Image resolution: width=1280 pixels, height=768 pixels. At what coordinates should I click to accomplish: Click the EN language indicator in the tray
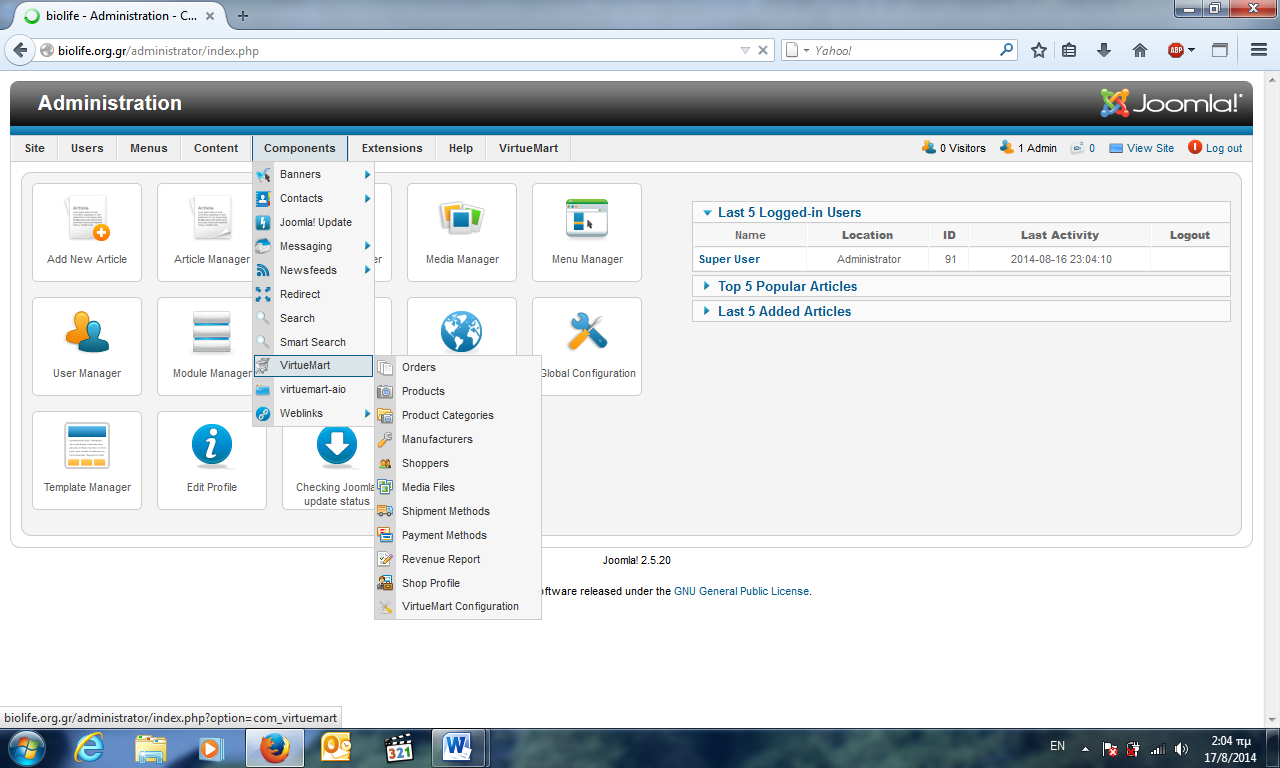point(1057,746)
